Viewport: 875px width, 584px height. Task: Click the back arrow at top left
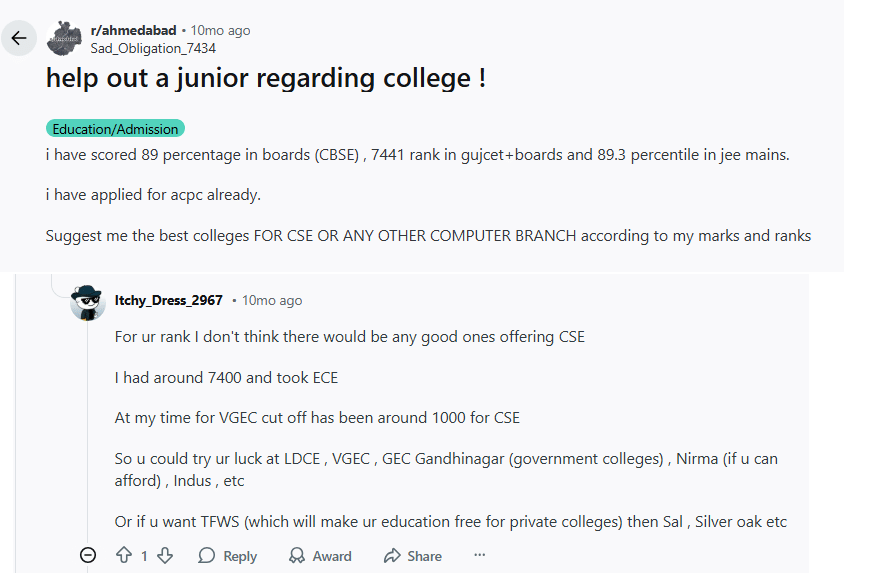(x=18, y=37)
